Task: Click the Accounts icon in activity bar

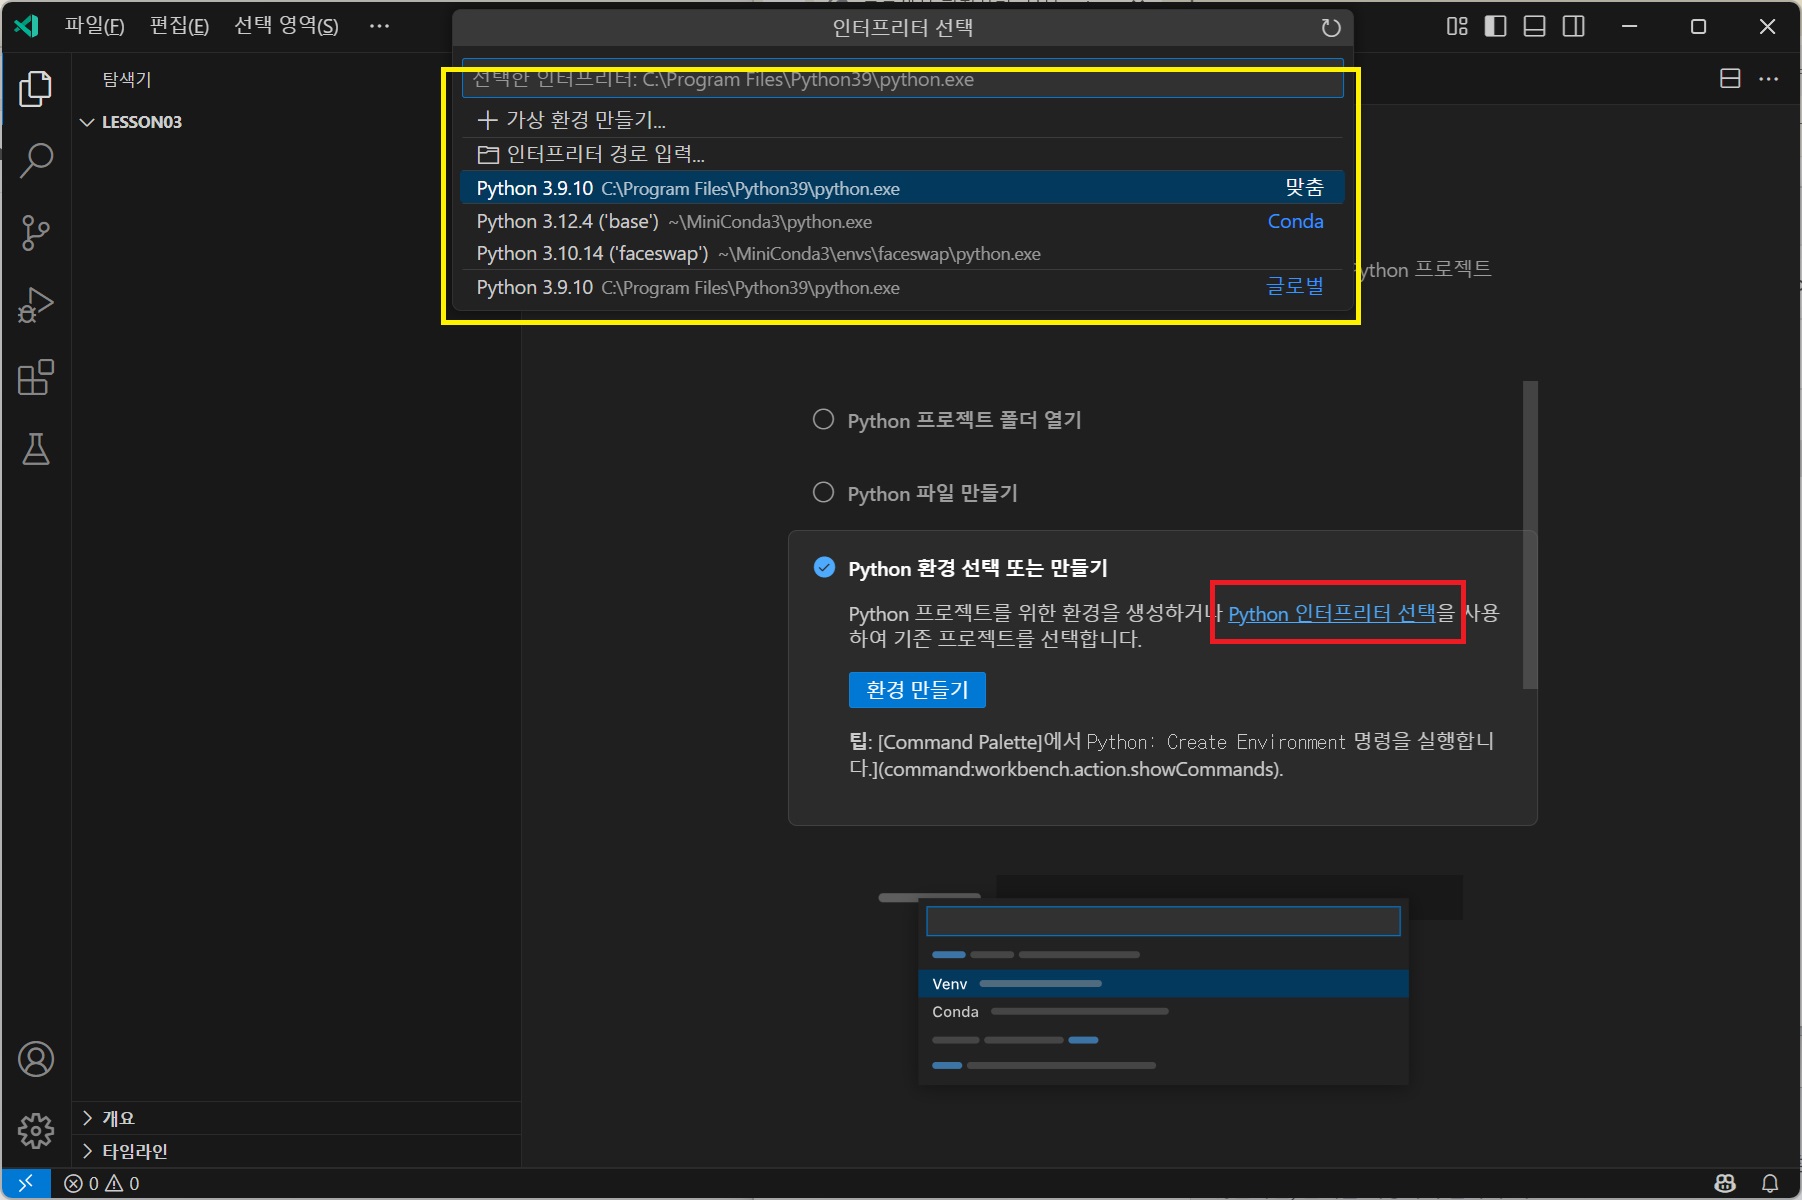Action: (35, 1059)
